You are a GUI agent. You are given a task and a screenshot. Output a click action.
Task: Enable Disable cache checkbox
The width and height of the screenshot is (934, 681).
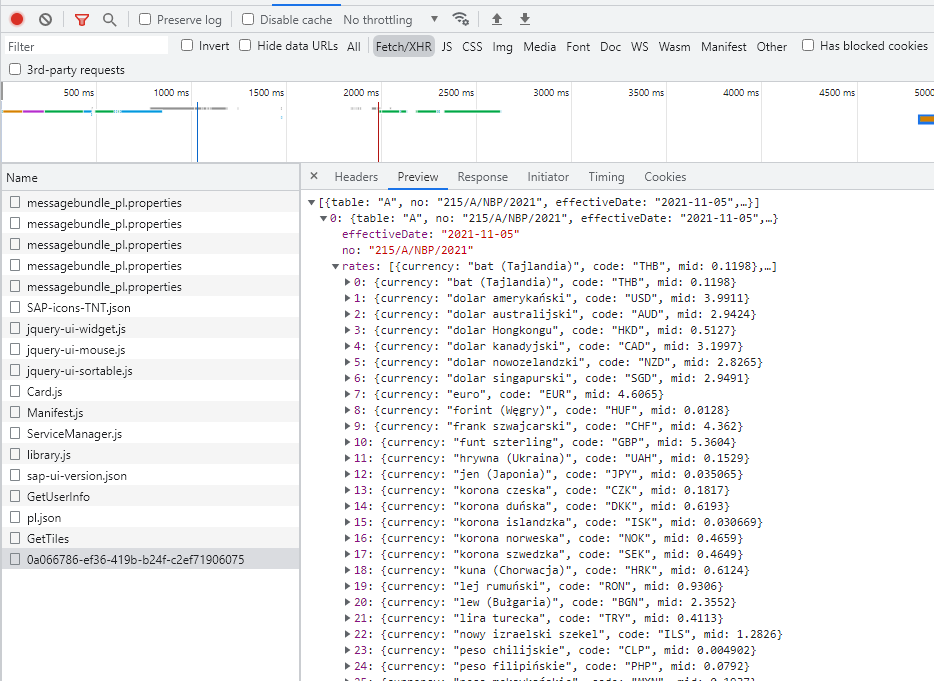tap(248, 20)
